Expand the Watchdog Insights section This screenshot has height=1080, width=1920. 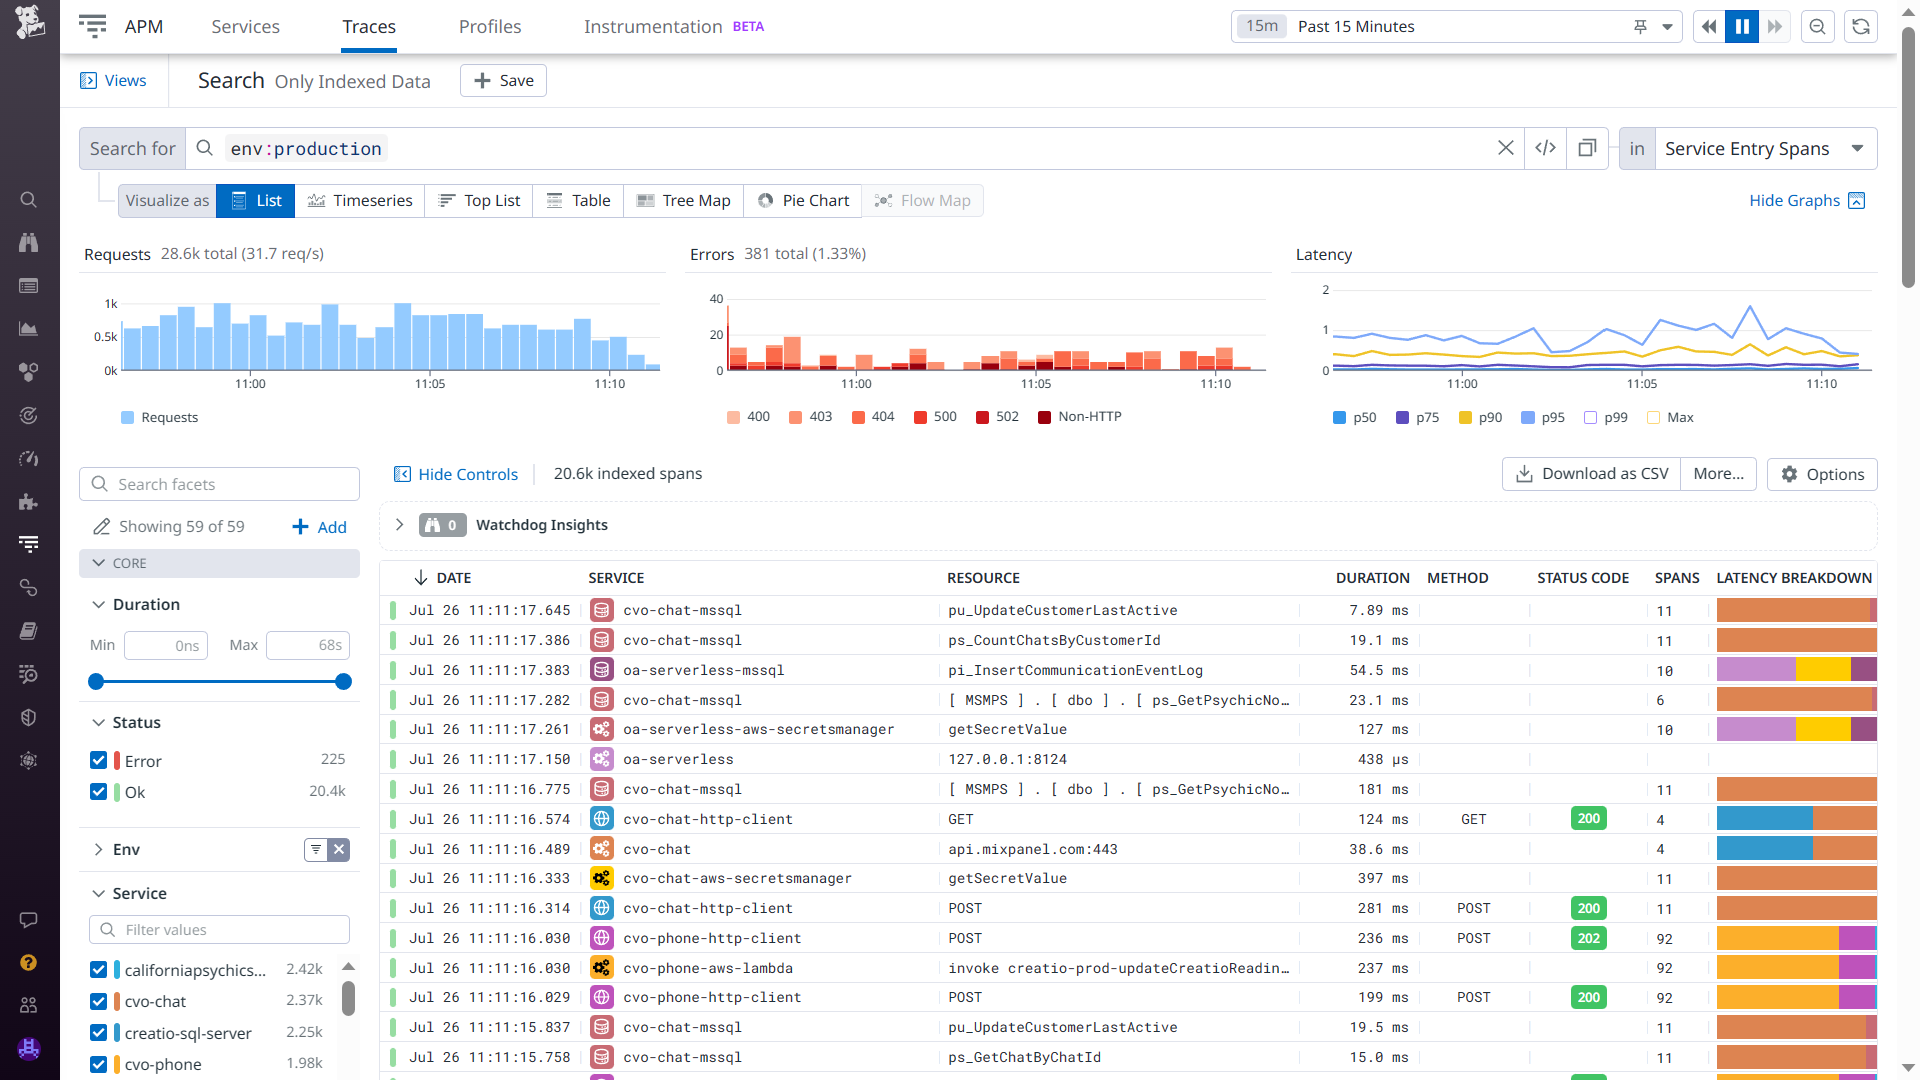tap(399, 525)
